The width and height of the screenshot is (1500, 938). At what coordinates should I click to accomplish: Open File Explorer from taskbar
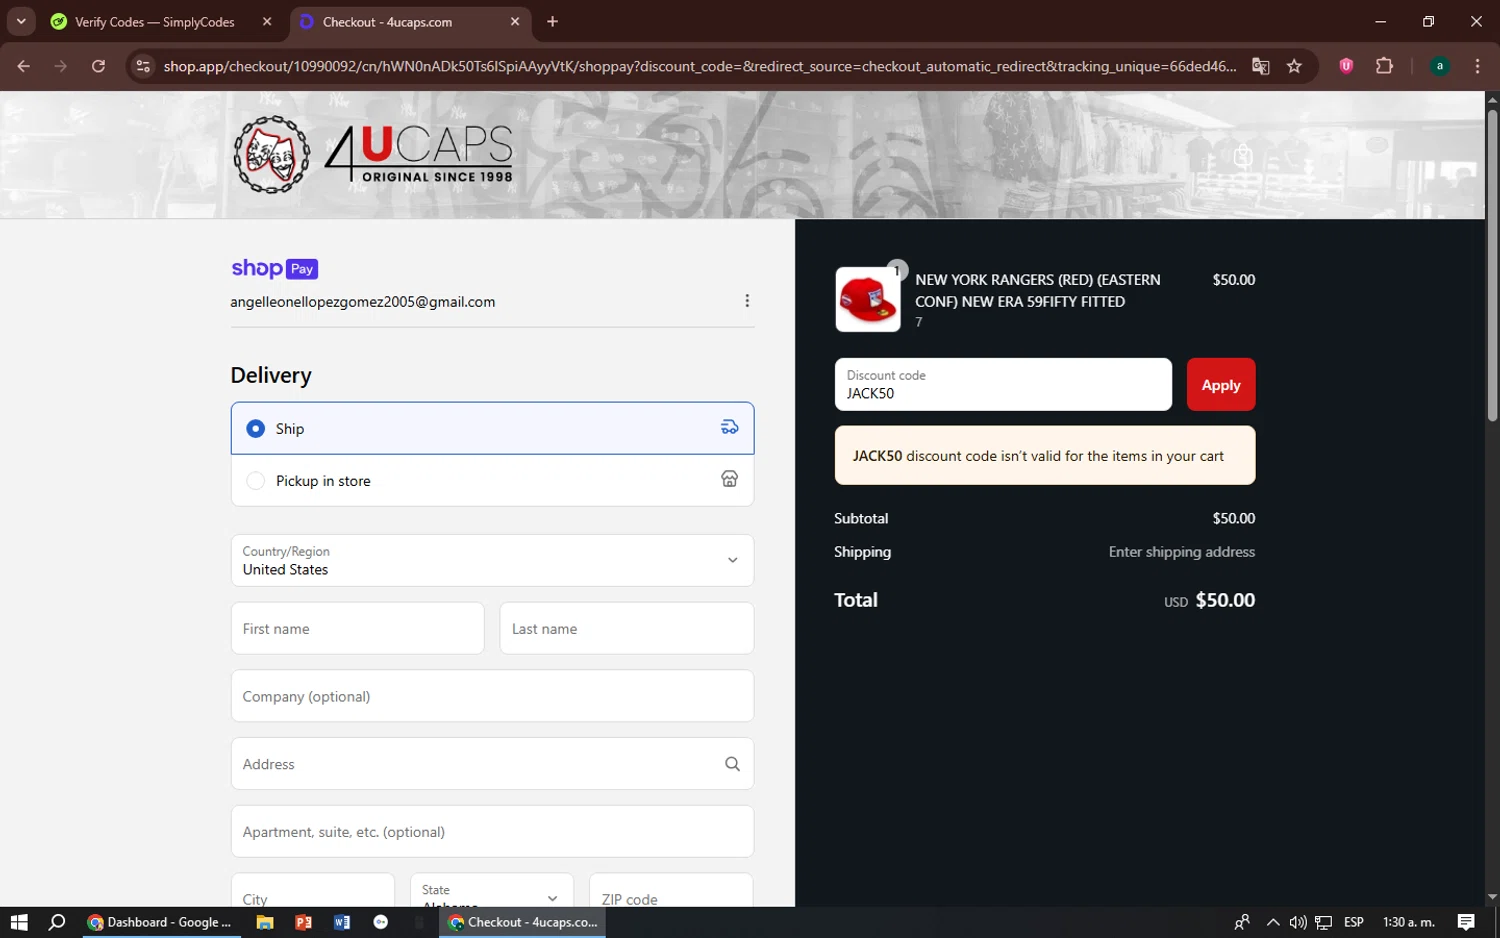(265, 922)
